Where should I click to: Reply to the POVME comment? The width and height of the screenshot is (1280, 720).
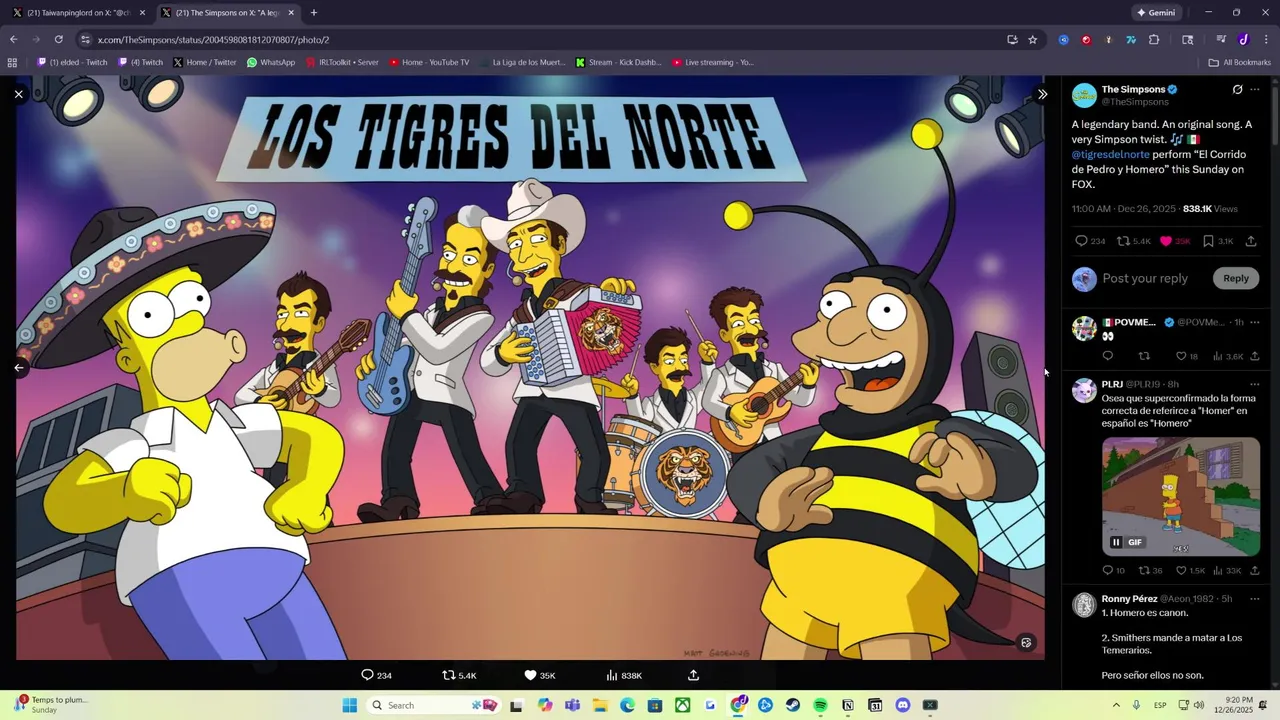(1107, 356)
